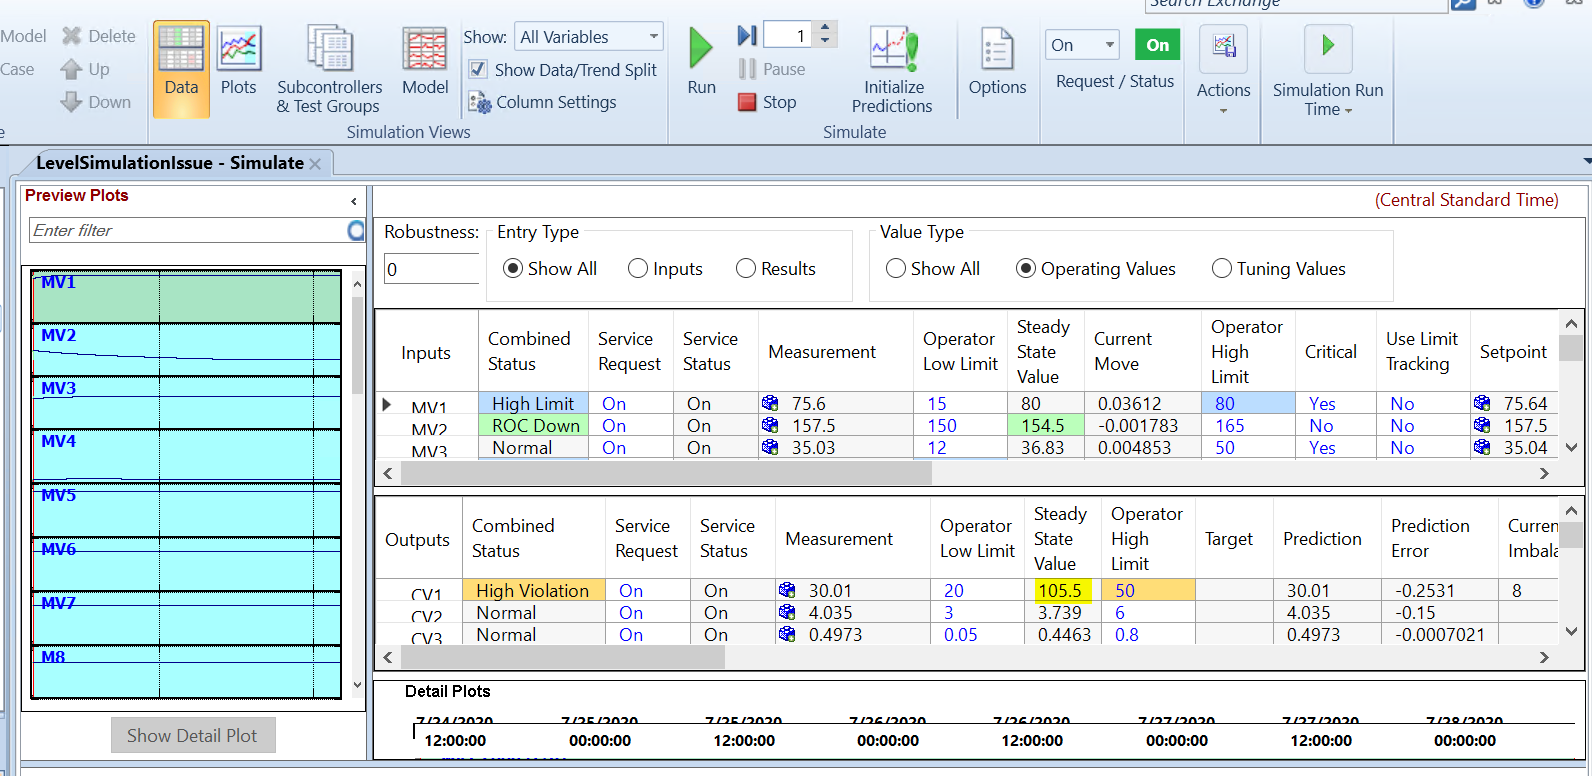Close the LevelSimulationIssue - Simulate tab
Screen dimensions: 1592x776
(x=315, y=164)
